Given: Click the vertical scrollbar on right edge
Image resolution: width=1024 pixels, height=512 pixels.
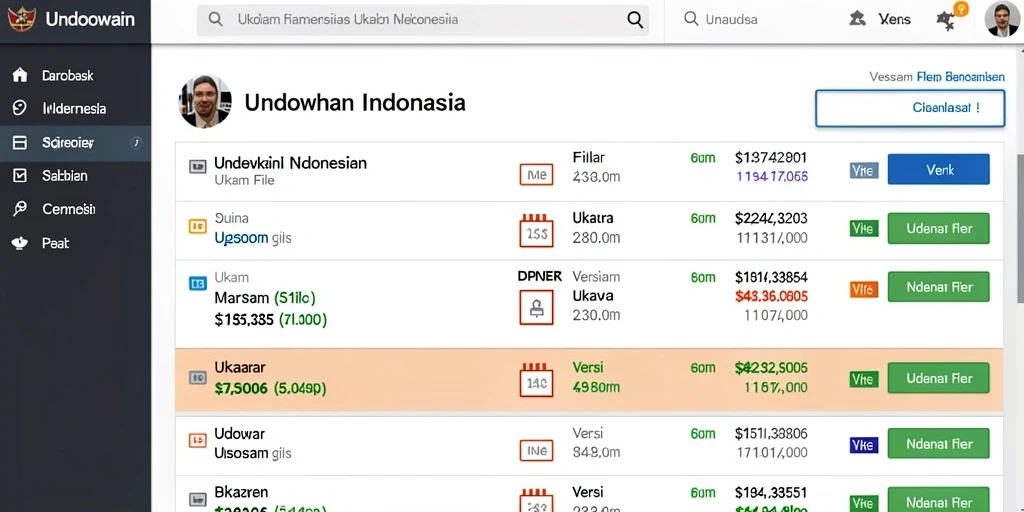Looking at the screenshot, I should click(x=1020, y=229).
